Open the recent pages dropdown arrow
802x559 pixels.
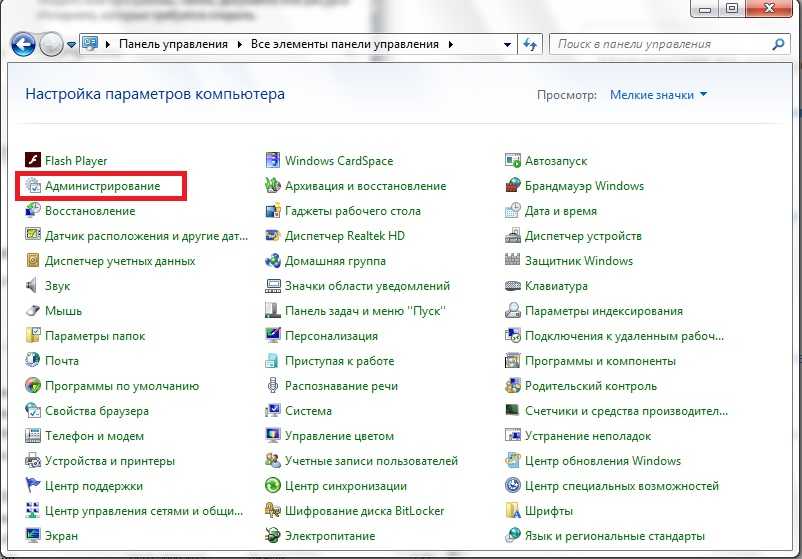click(x=72, y=45)
